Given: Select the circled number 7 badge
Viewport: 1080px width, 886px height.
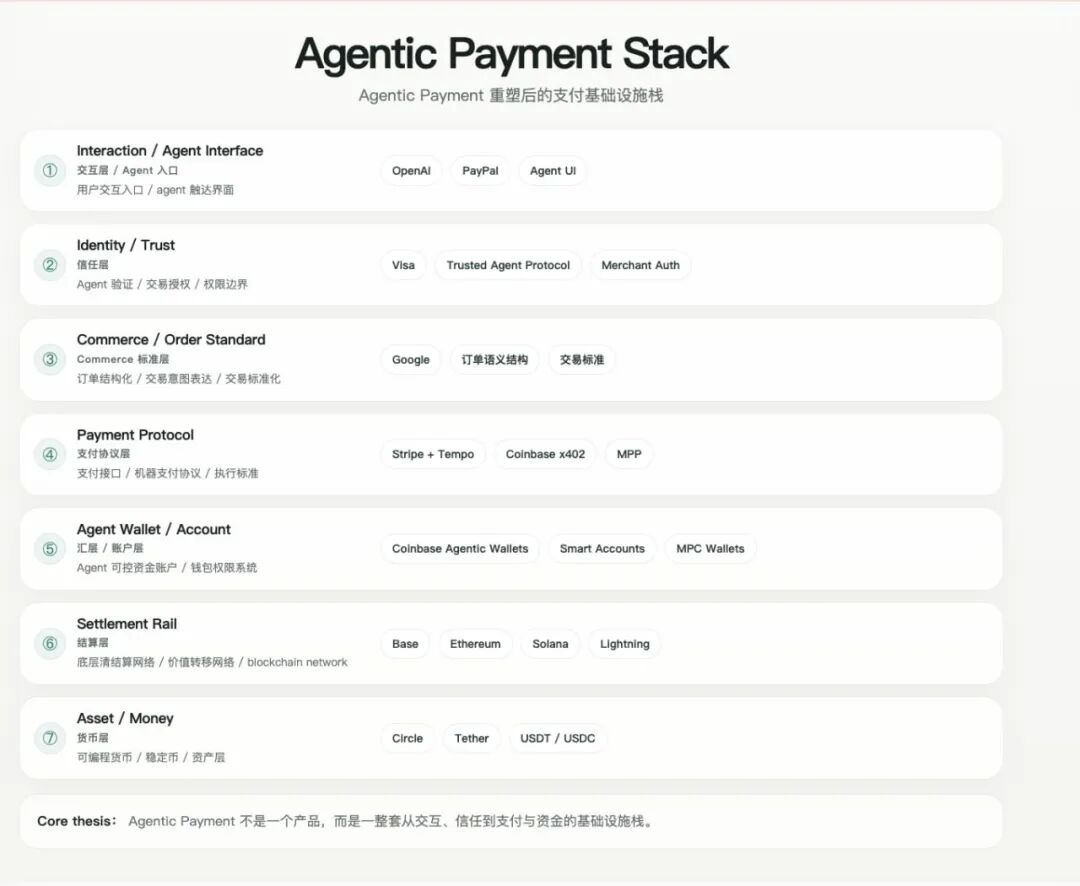Looking at the screenshot, I should point(49,738).
